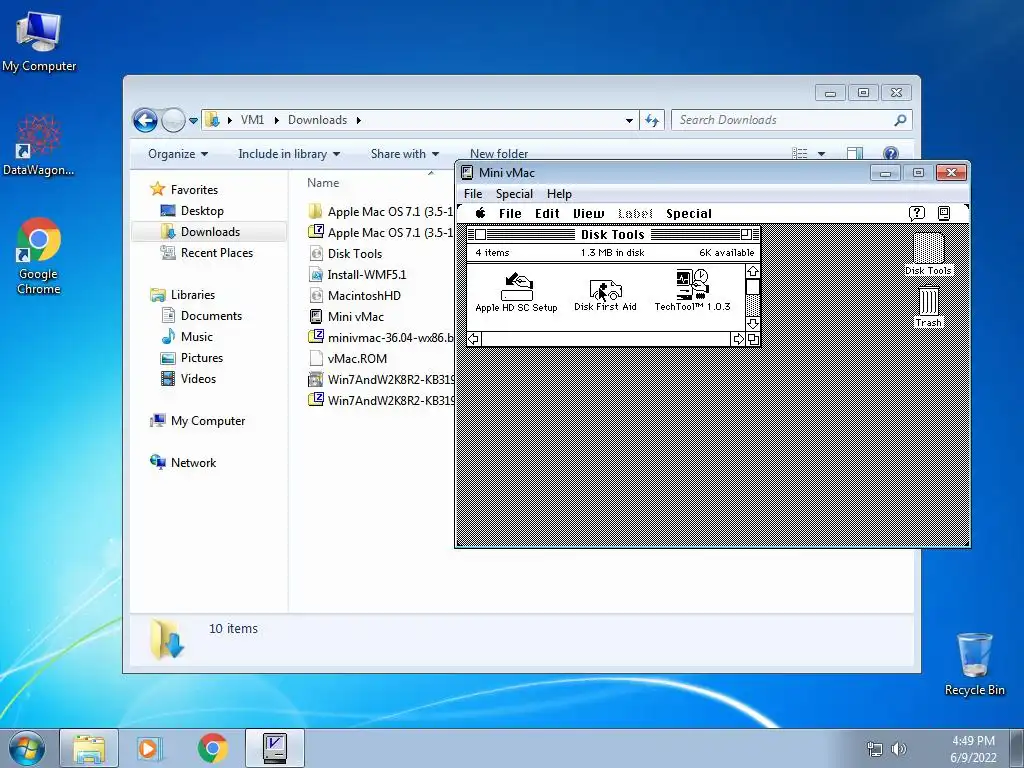Click the change view icon in Explorer

[x=799, y=154]
